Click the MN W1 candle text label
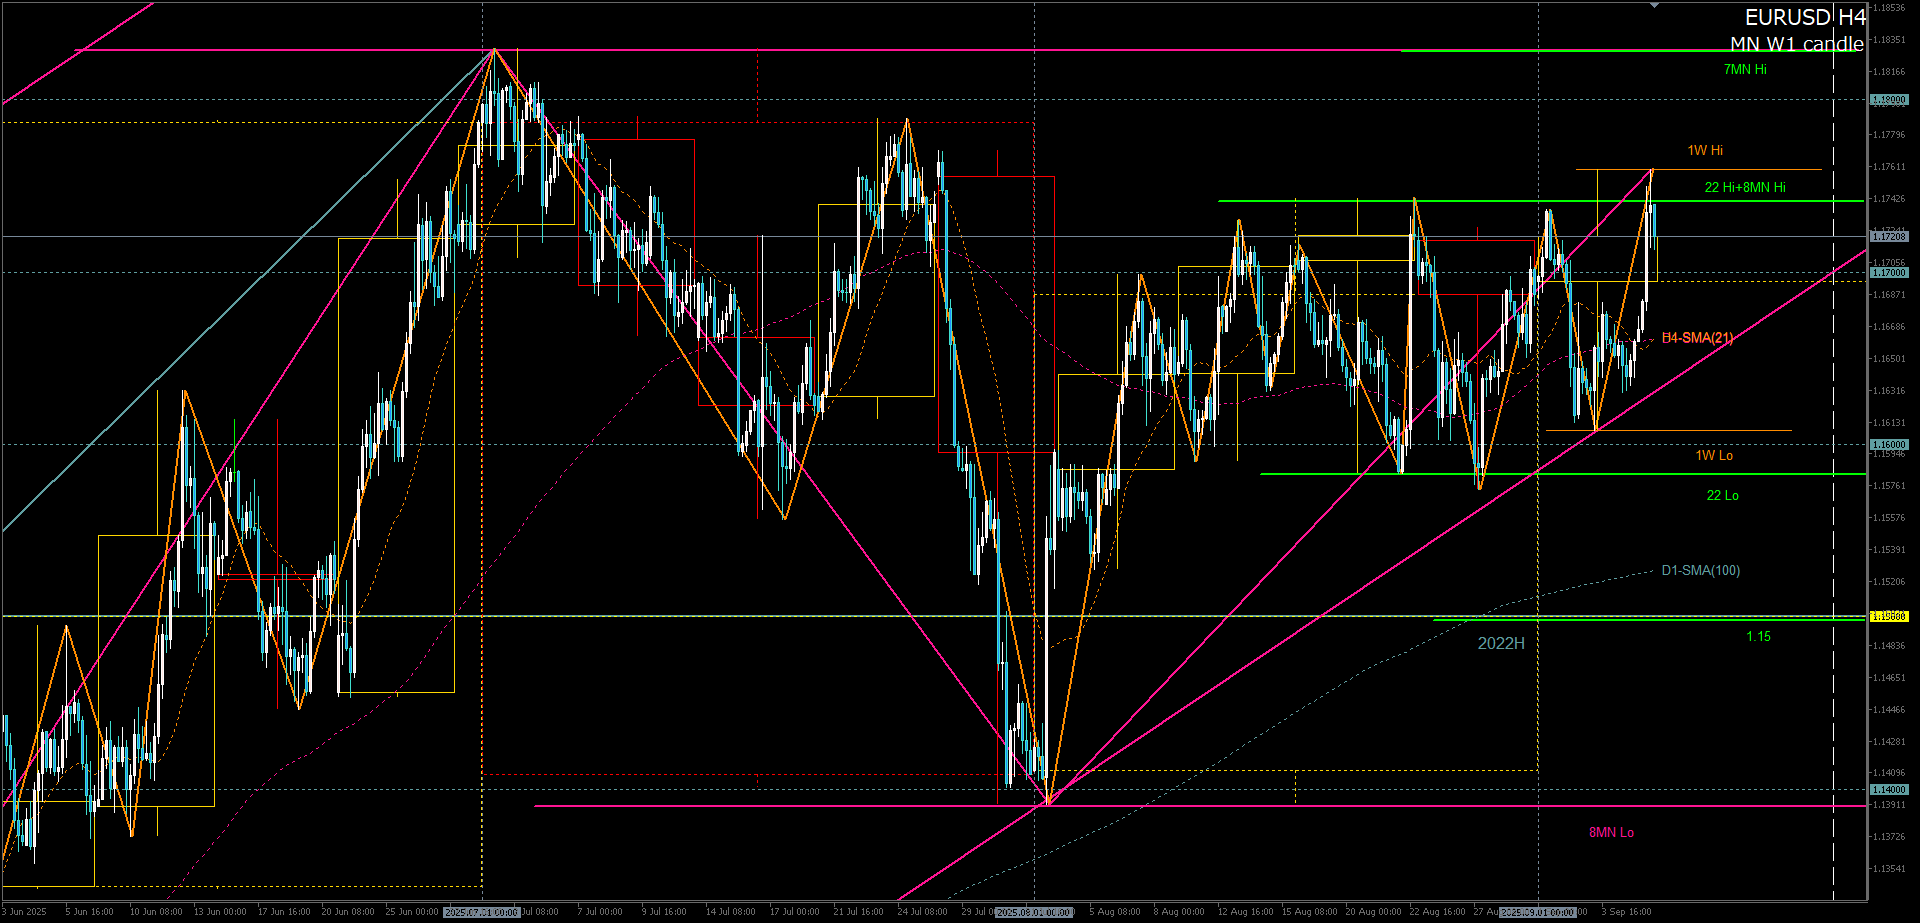This screenshot has height=923, width=1920. pos(1796,44)
